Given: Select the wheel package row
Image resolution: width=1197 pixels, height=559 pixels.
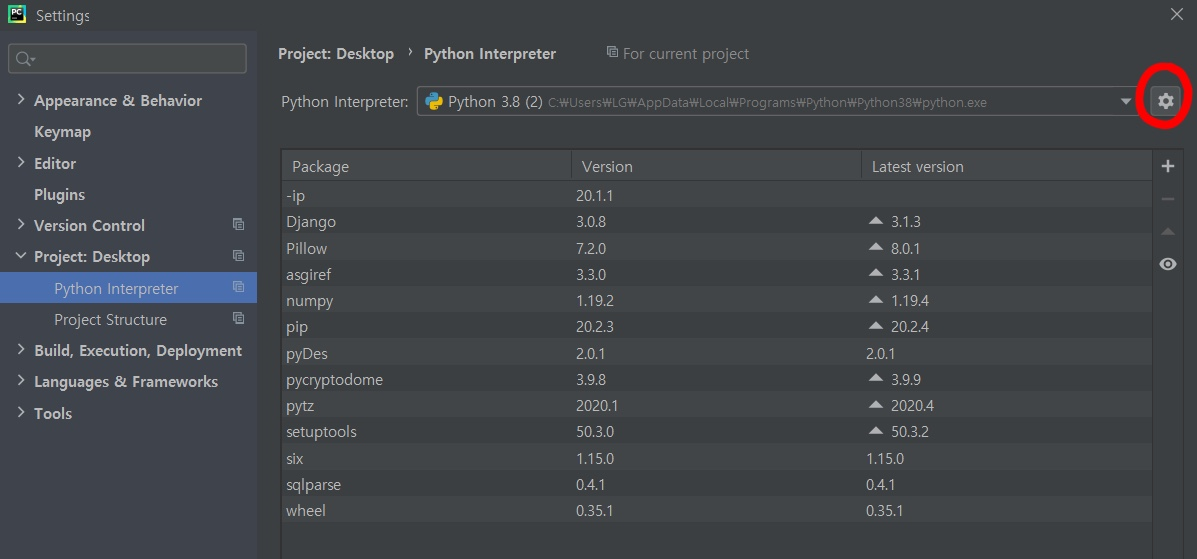Looking at the screenshot, I should (716, 511).
